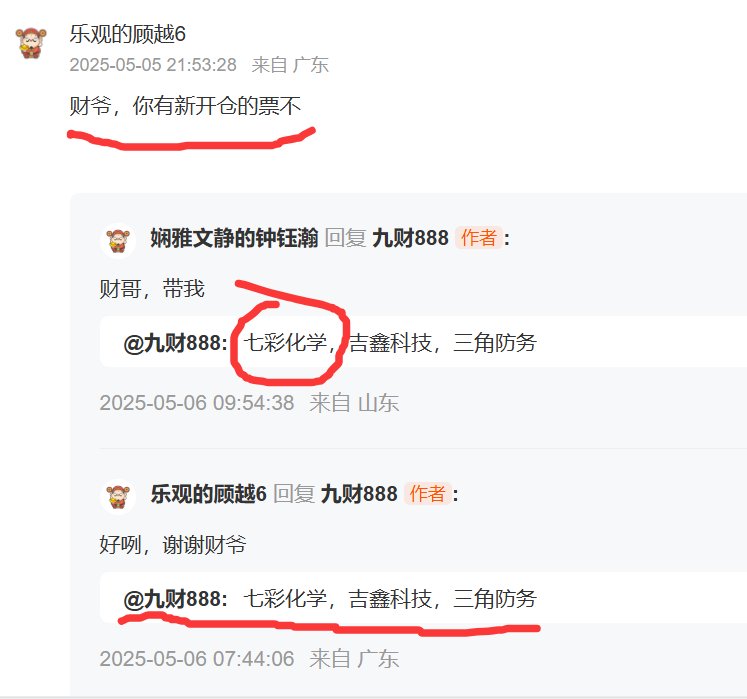This screenshot has height=699, width=747.
Task: Click the first 作者 author badge
Action: click(x=478, y=238)
